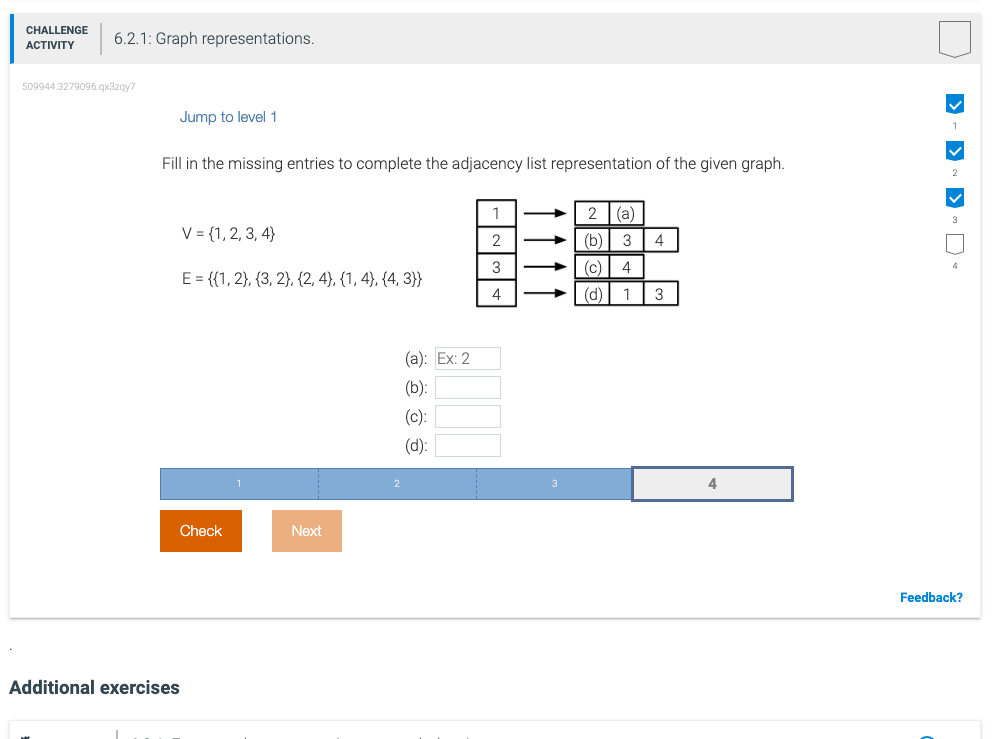Select step 3 on the progress bar

pyautogui.click(x=554, y=483)
